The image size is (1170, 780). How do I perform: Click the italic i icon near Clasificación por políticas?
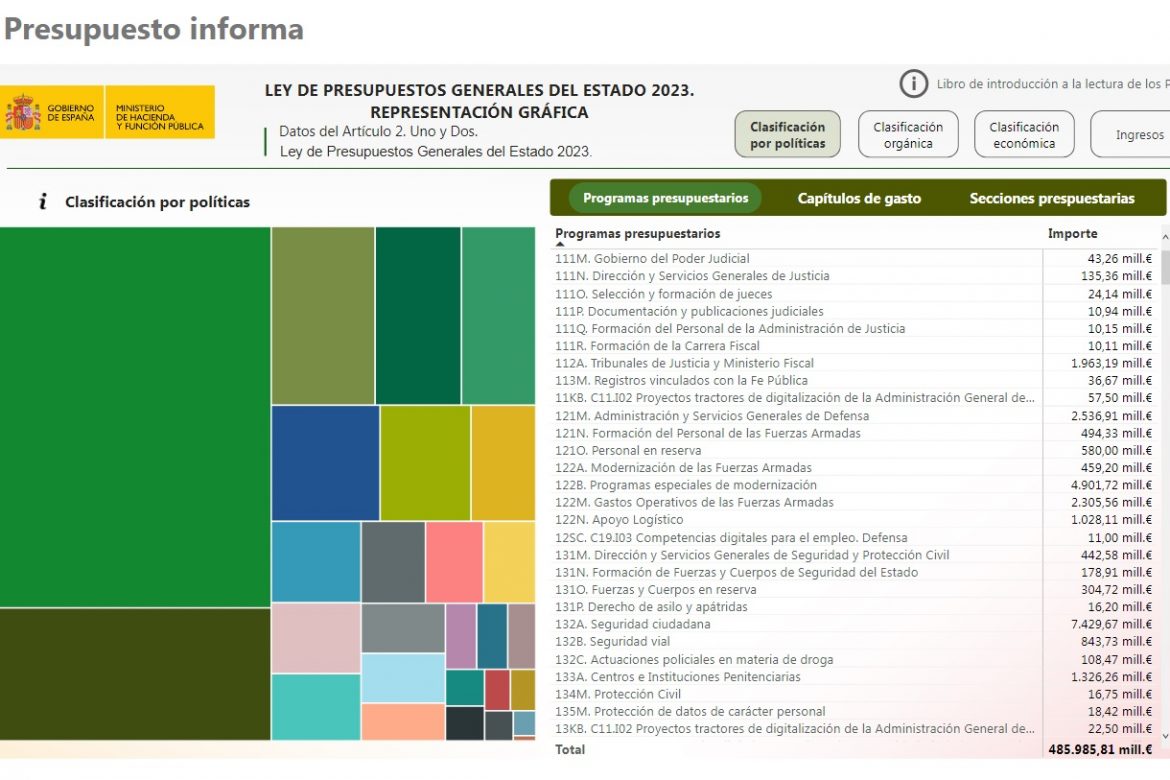click(x=43, y=202)
